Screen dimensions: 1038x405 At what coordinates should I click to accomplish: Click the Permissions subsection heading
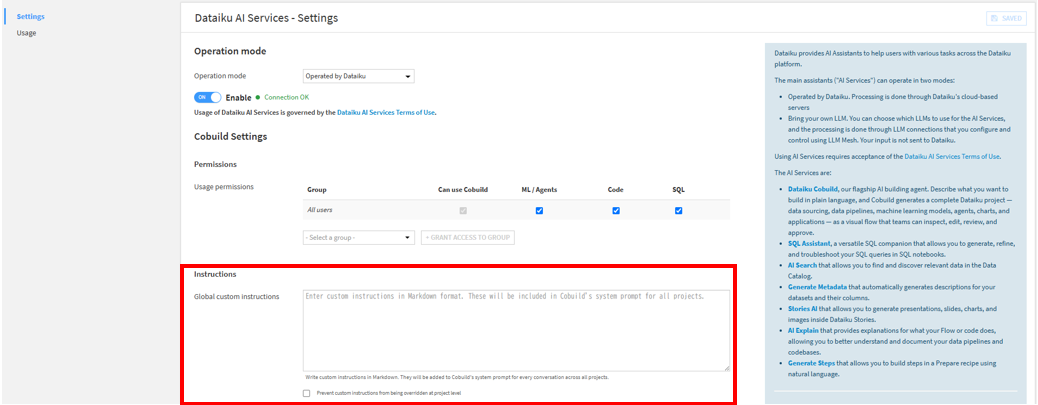(x=215, y=163)
